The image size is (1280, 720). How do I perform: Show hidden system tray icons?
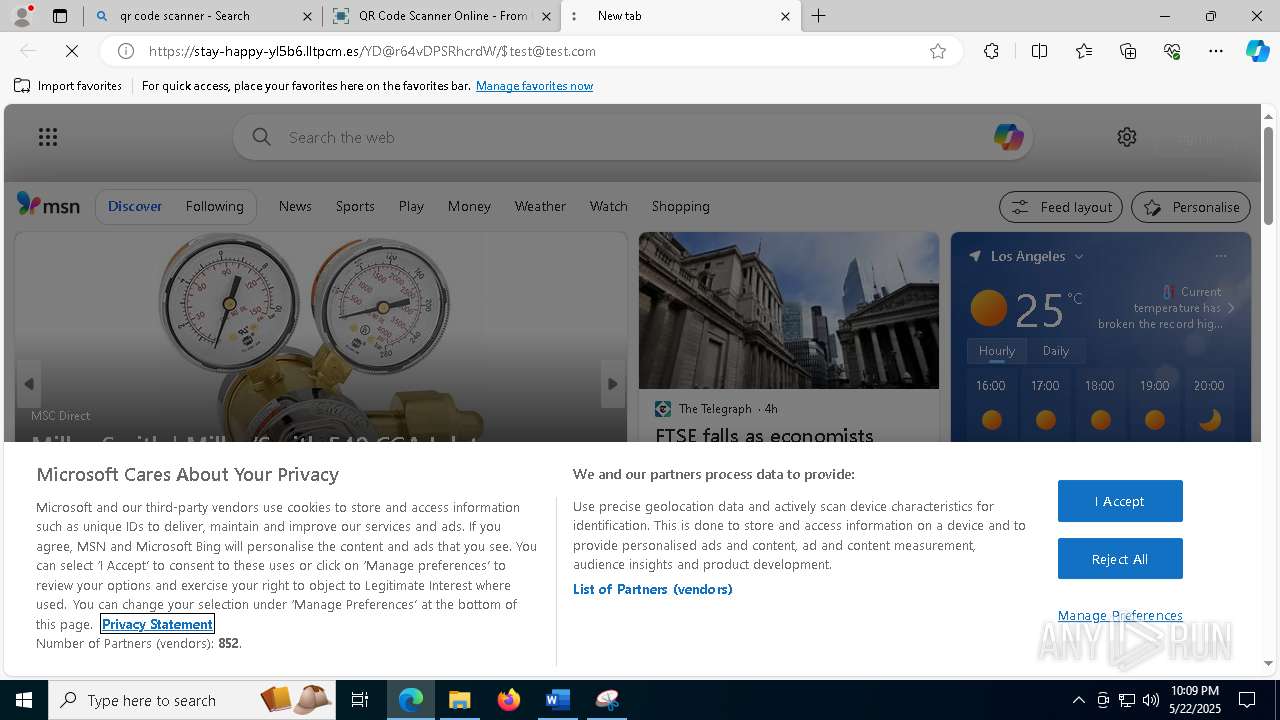tap(1078, 700)
